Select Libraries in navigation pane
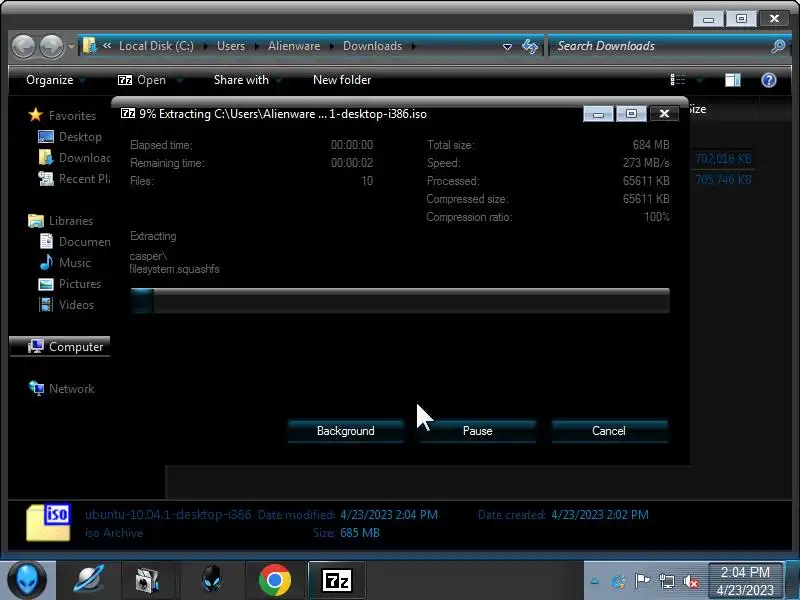Image resolution: width=800 pixels, height=600 pixels. pyautogui.click(x=61, y=221)
